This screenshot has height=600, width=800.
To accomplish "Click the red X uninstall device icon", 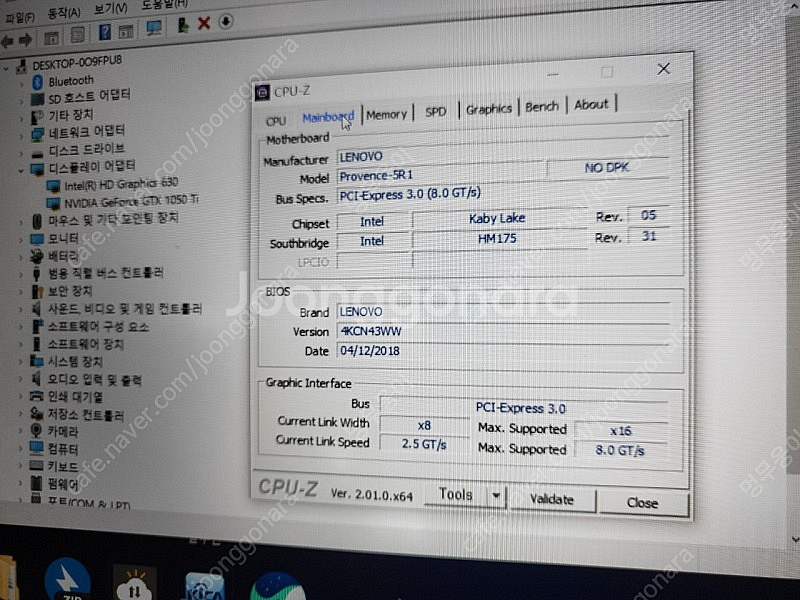I will click(204, 23).
